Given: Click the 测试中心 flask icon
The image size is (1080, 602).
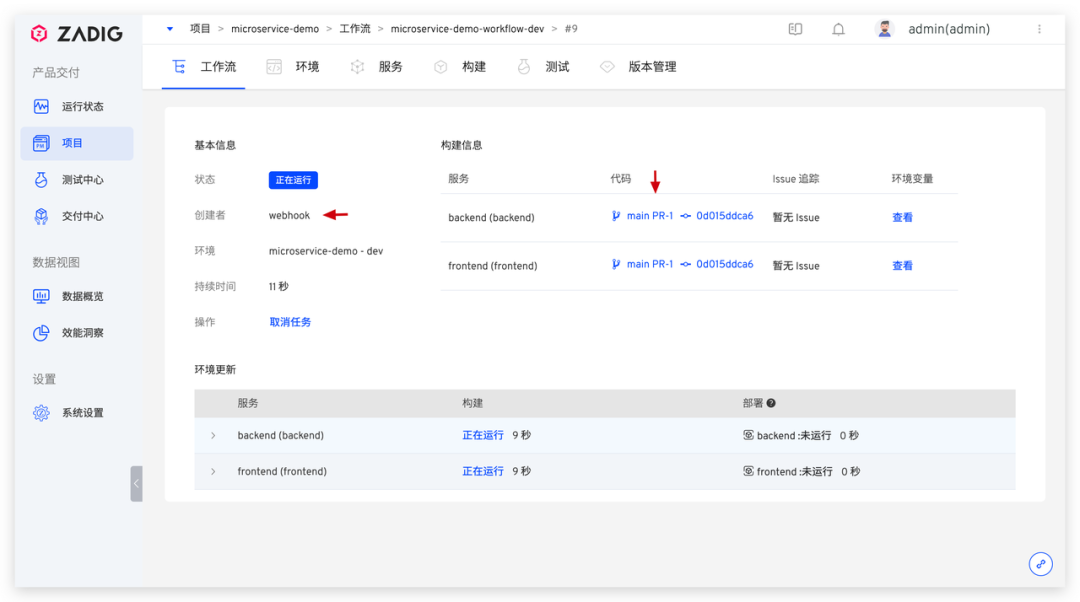Looking at the screenshot, I should (41, 180).
